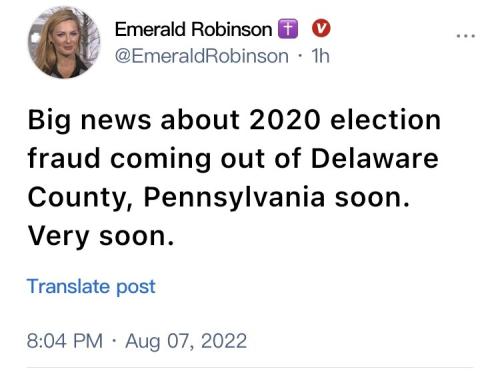Open the Emerald Robinson display name
The width and height of the screenshot is (500, 379).
click(193, 29)
